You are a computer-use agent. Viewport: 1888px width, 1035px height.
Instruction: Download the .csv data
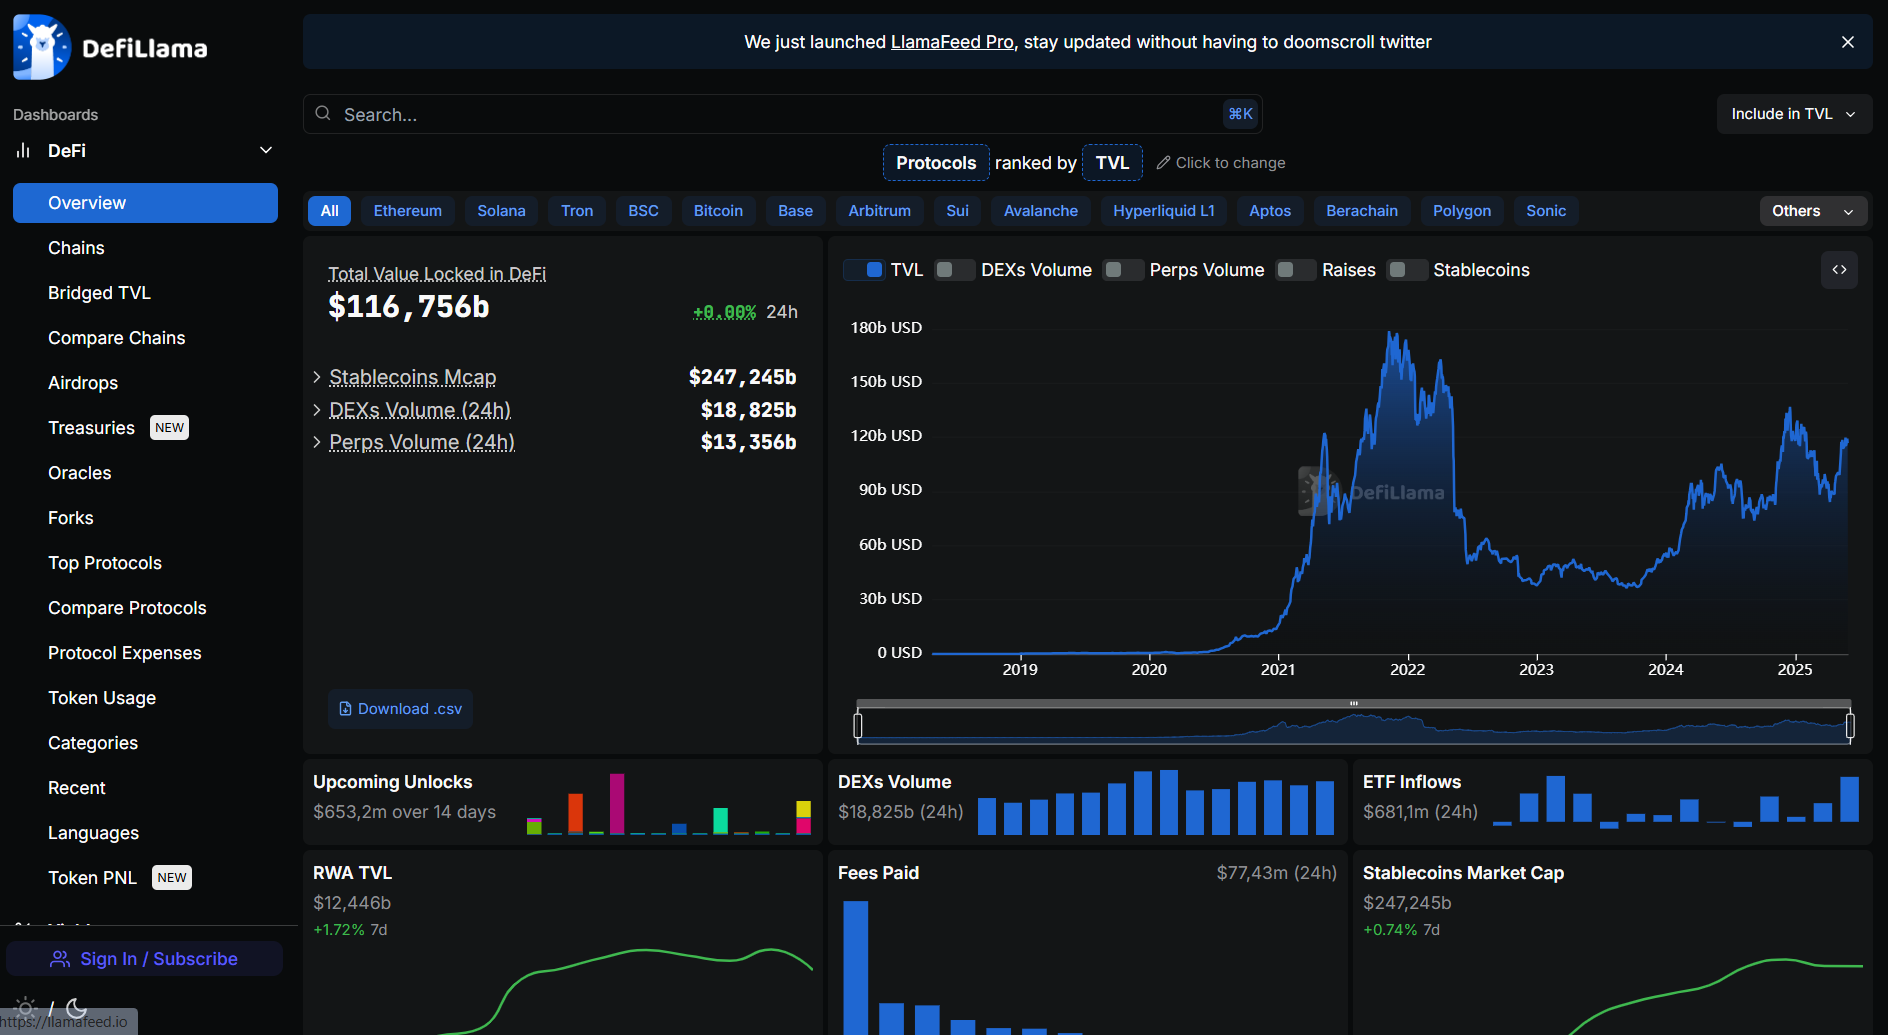click(400, 709)
